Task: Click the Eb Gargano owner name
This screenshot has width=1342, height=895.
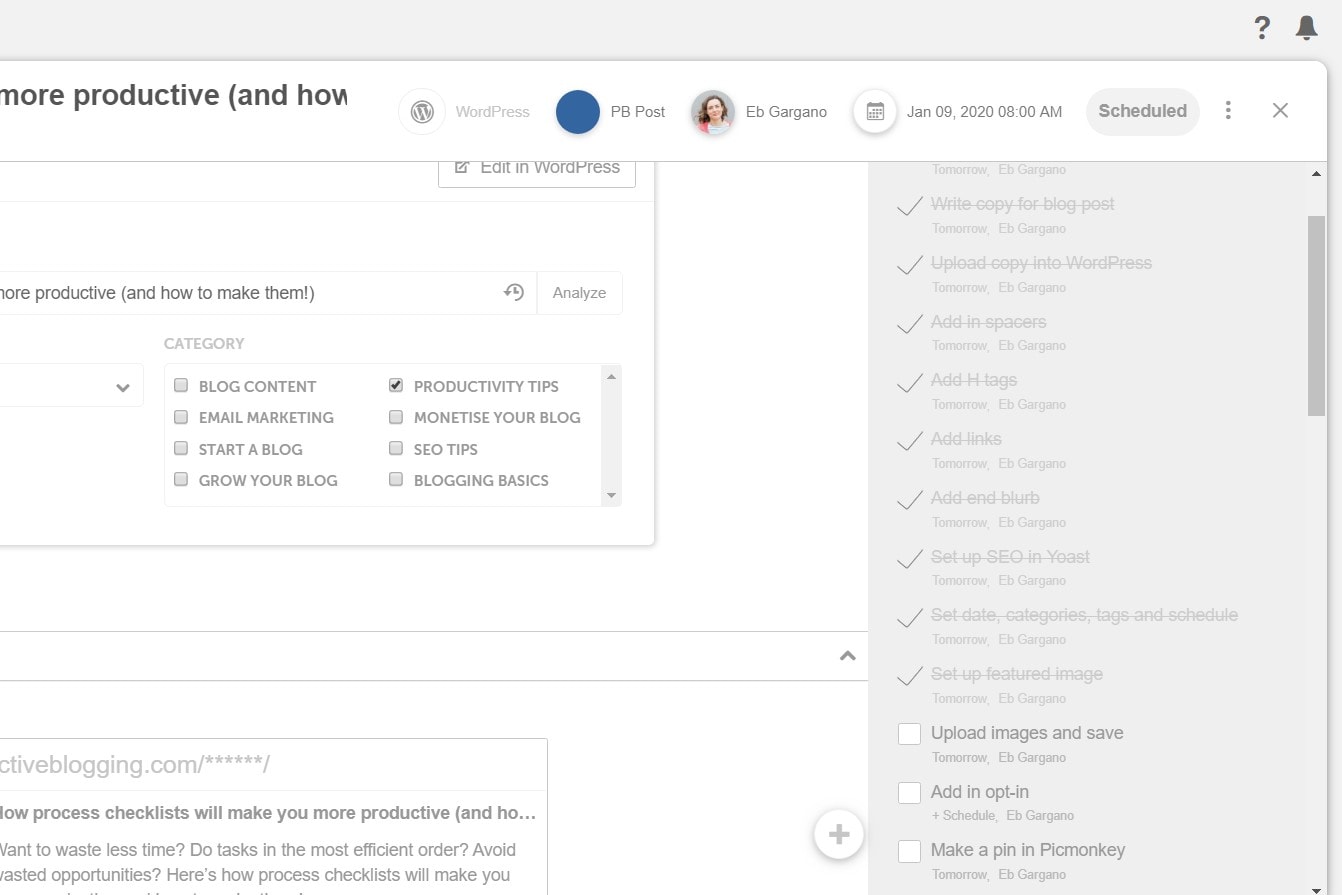Action: [786, 112]
